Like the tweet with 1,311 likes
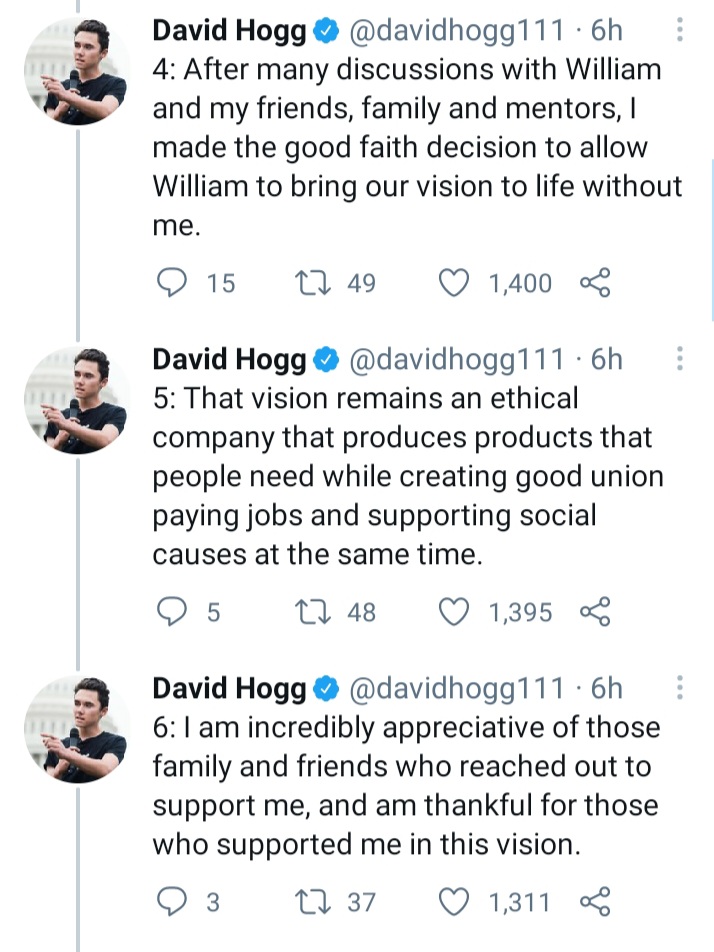Image resolution: width=714 pixels, height=952 pixels. pos(456,902)
